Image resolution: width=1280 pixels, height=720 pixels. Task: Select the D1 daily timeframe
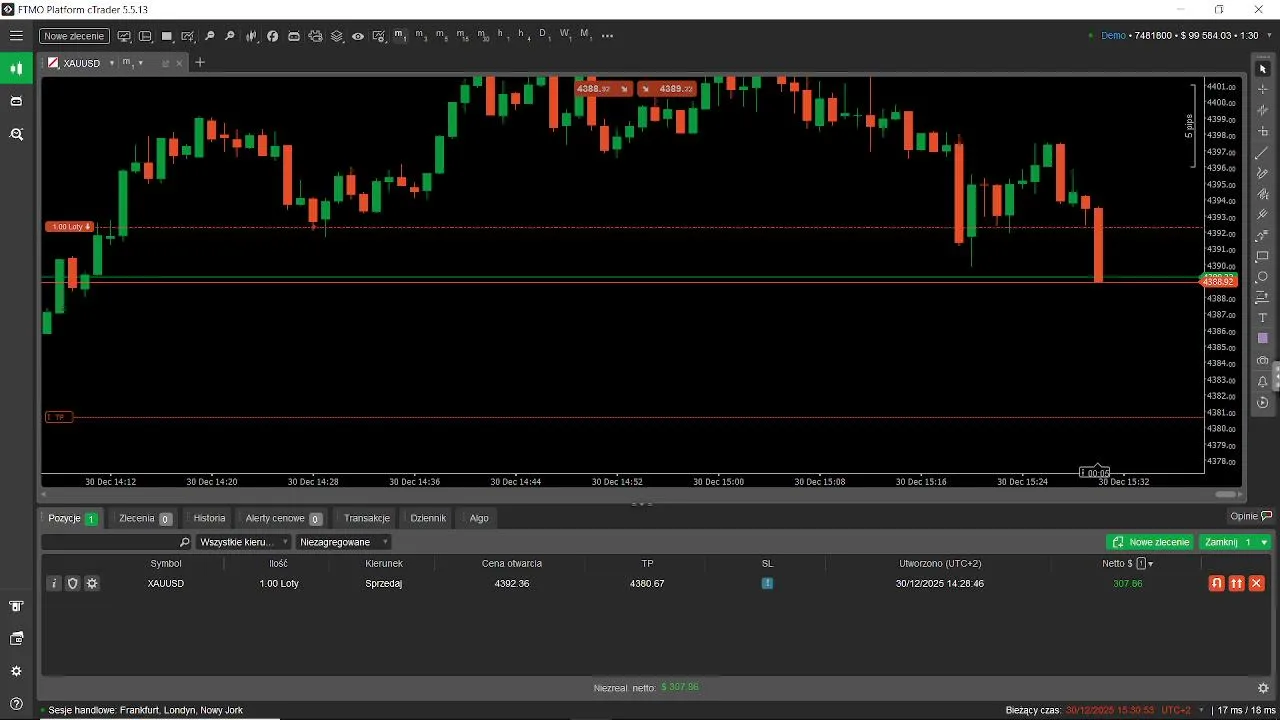[544, 36]
